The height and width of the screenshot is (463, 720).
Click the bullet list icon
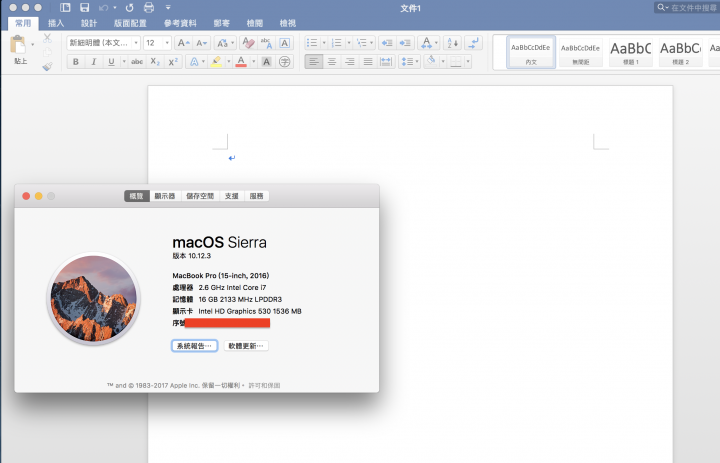(312, 43)
